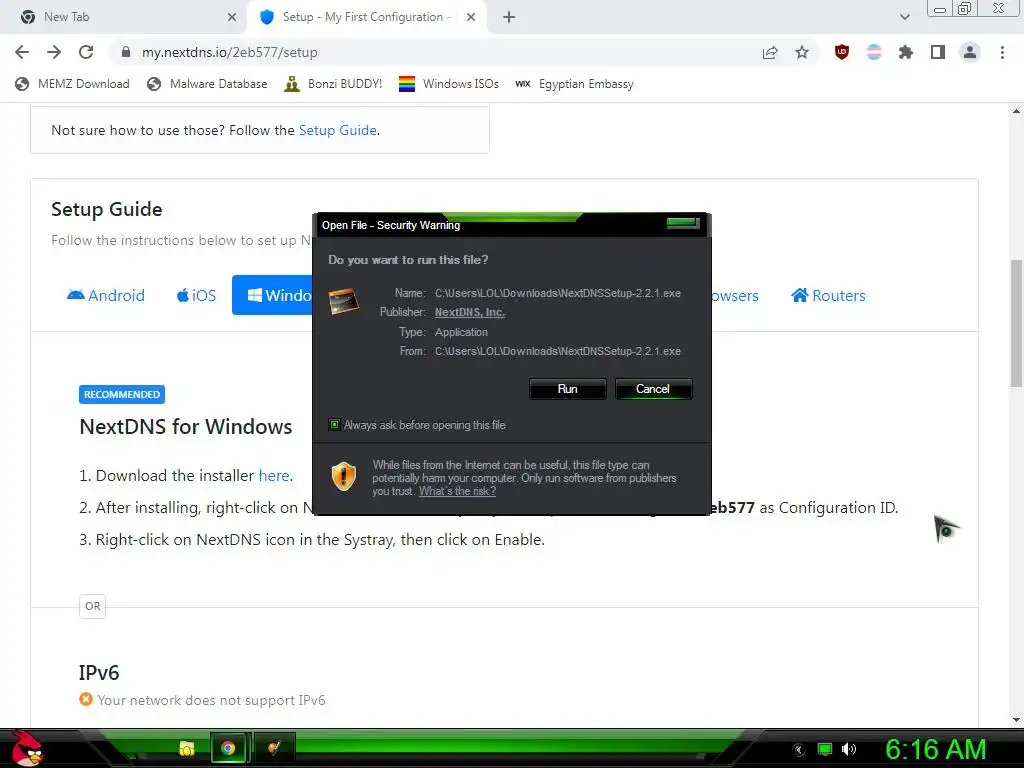The height and width of the screenshot is (768, 1024).
Task: Open volume speaker tray icon
Action: pos(849,749)
